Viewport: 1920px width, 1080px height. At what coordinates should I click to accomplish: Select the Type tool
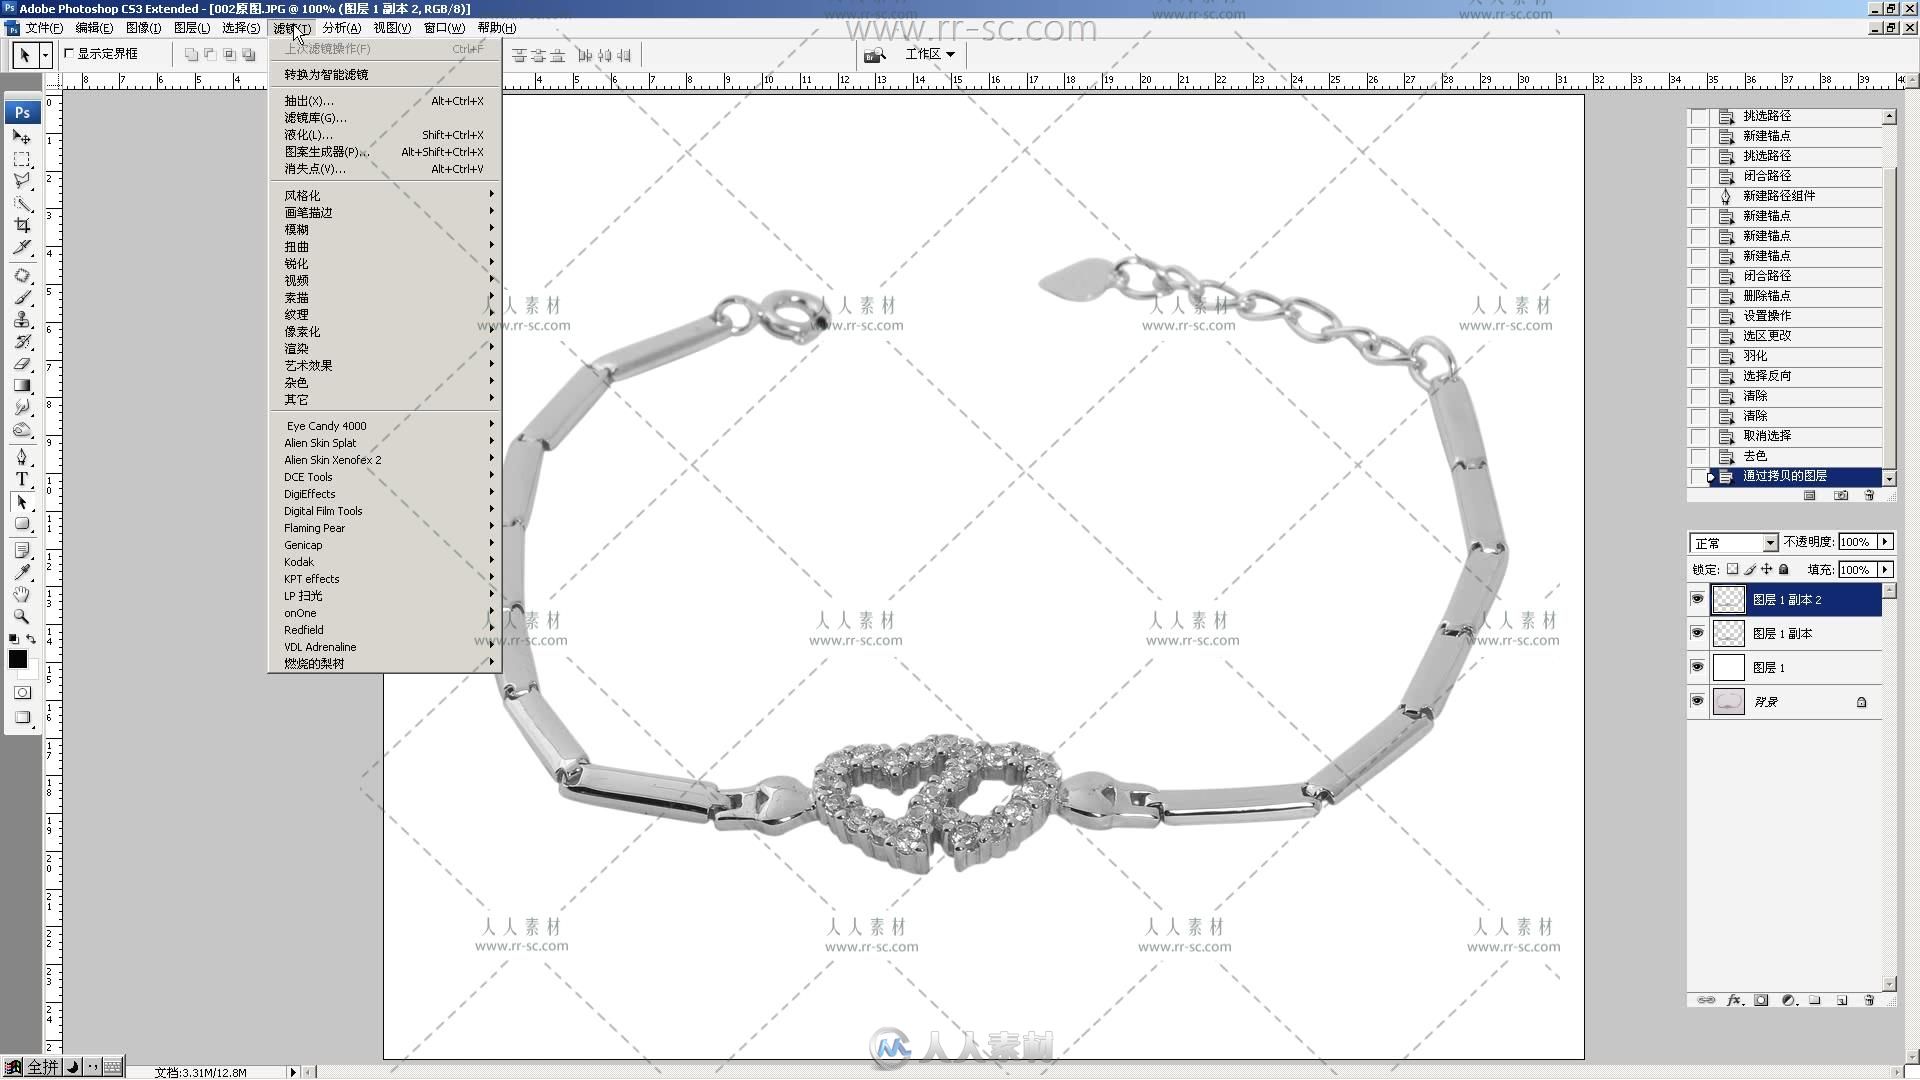(22, 479)
